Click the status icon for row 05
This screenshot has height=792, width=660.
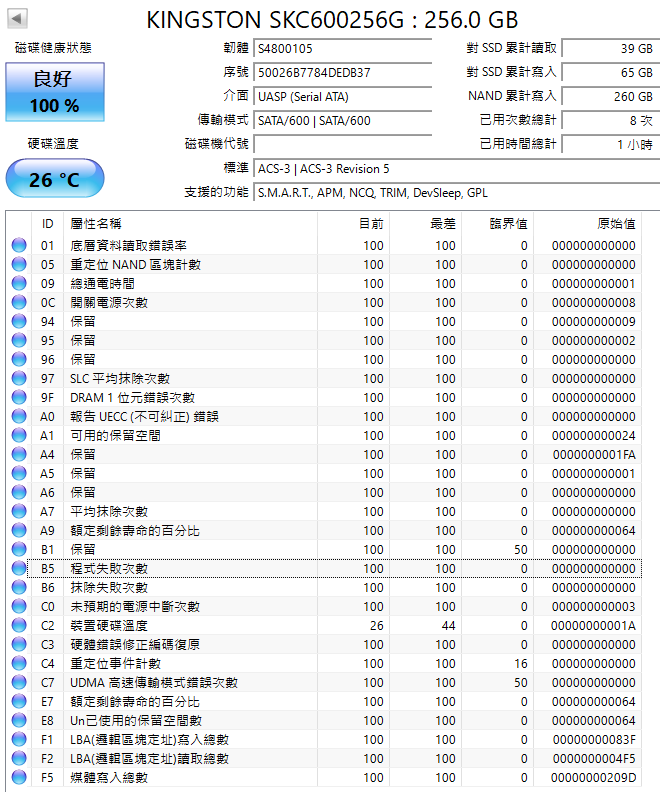[x=19, y=265]
